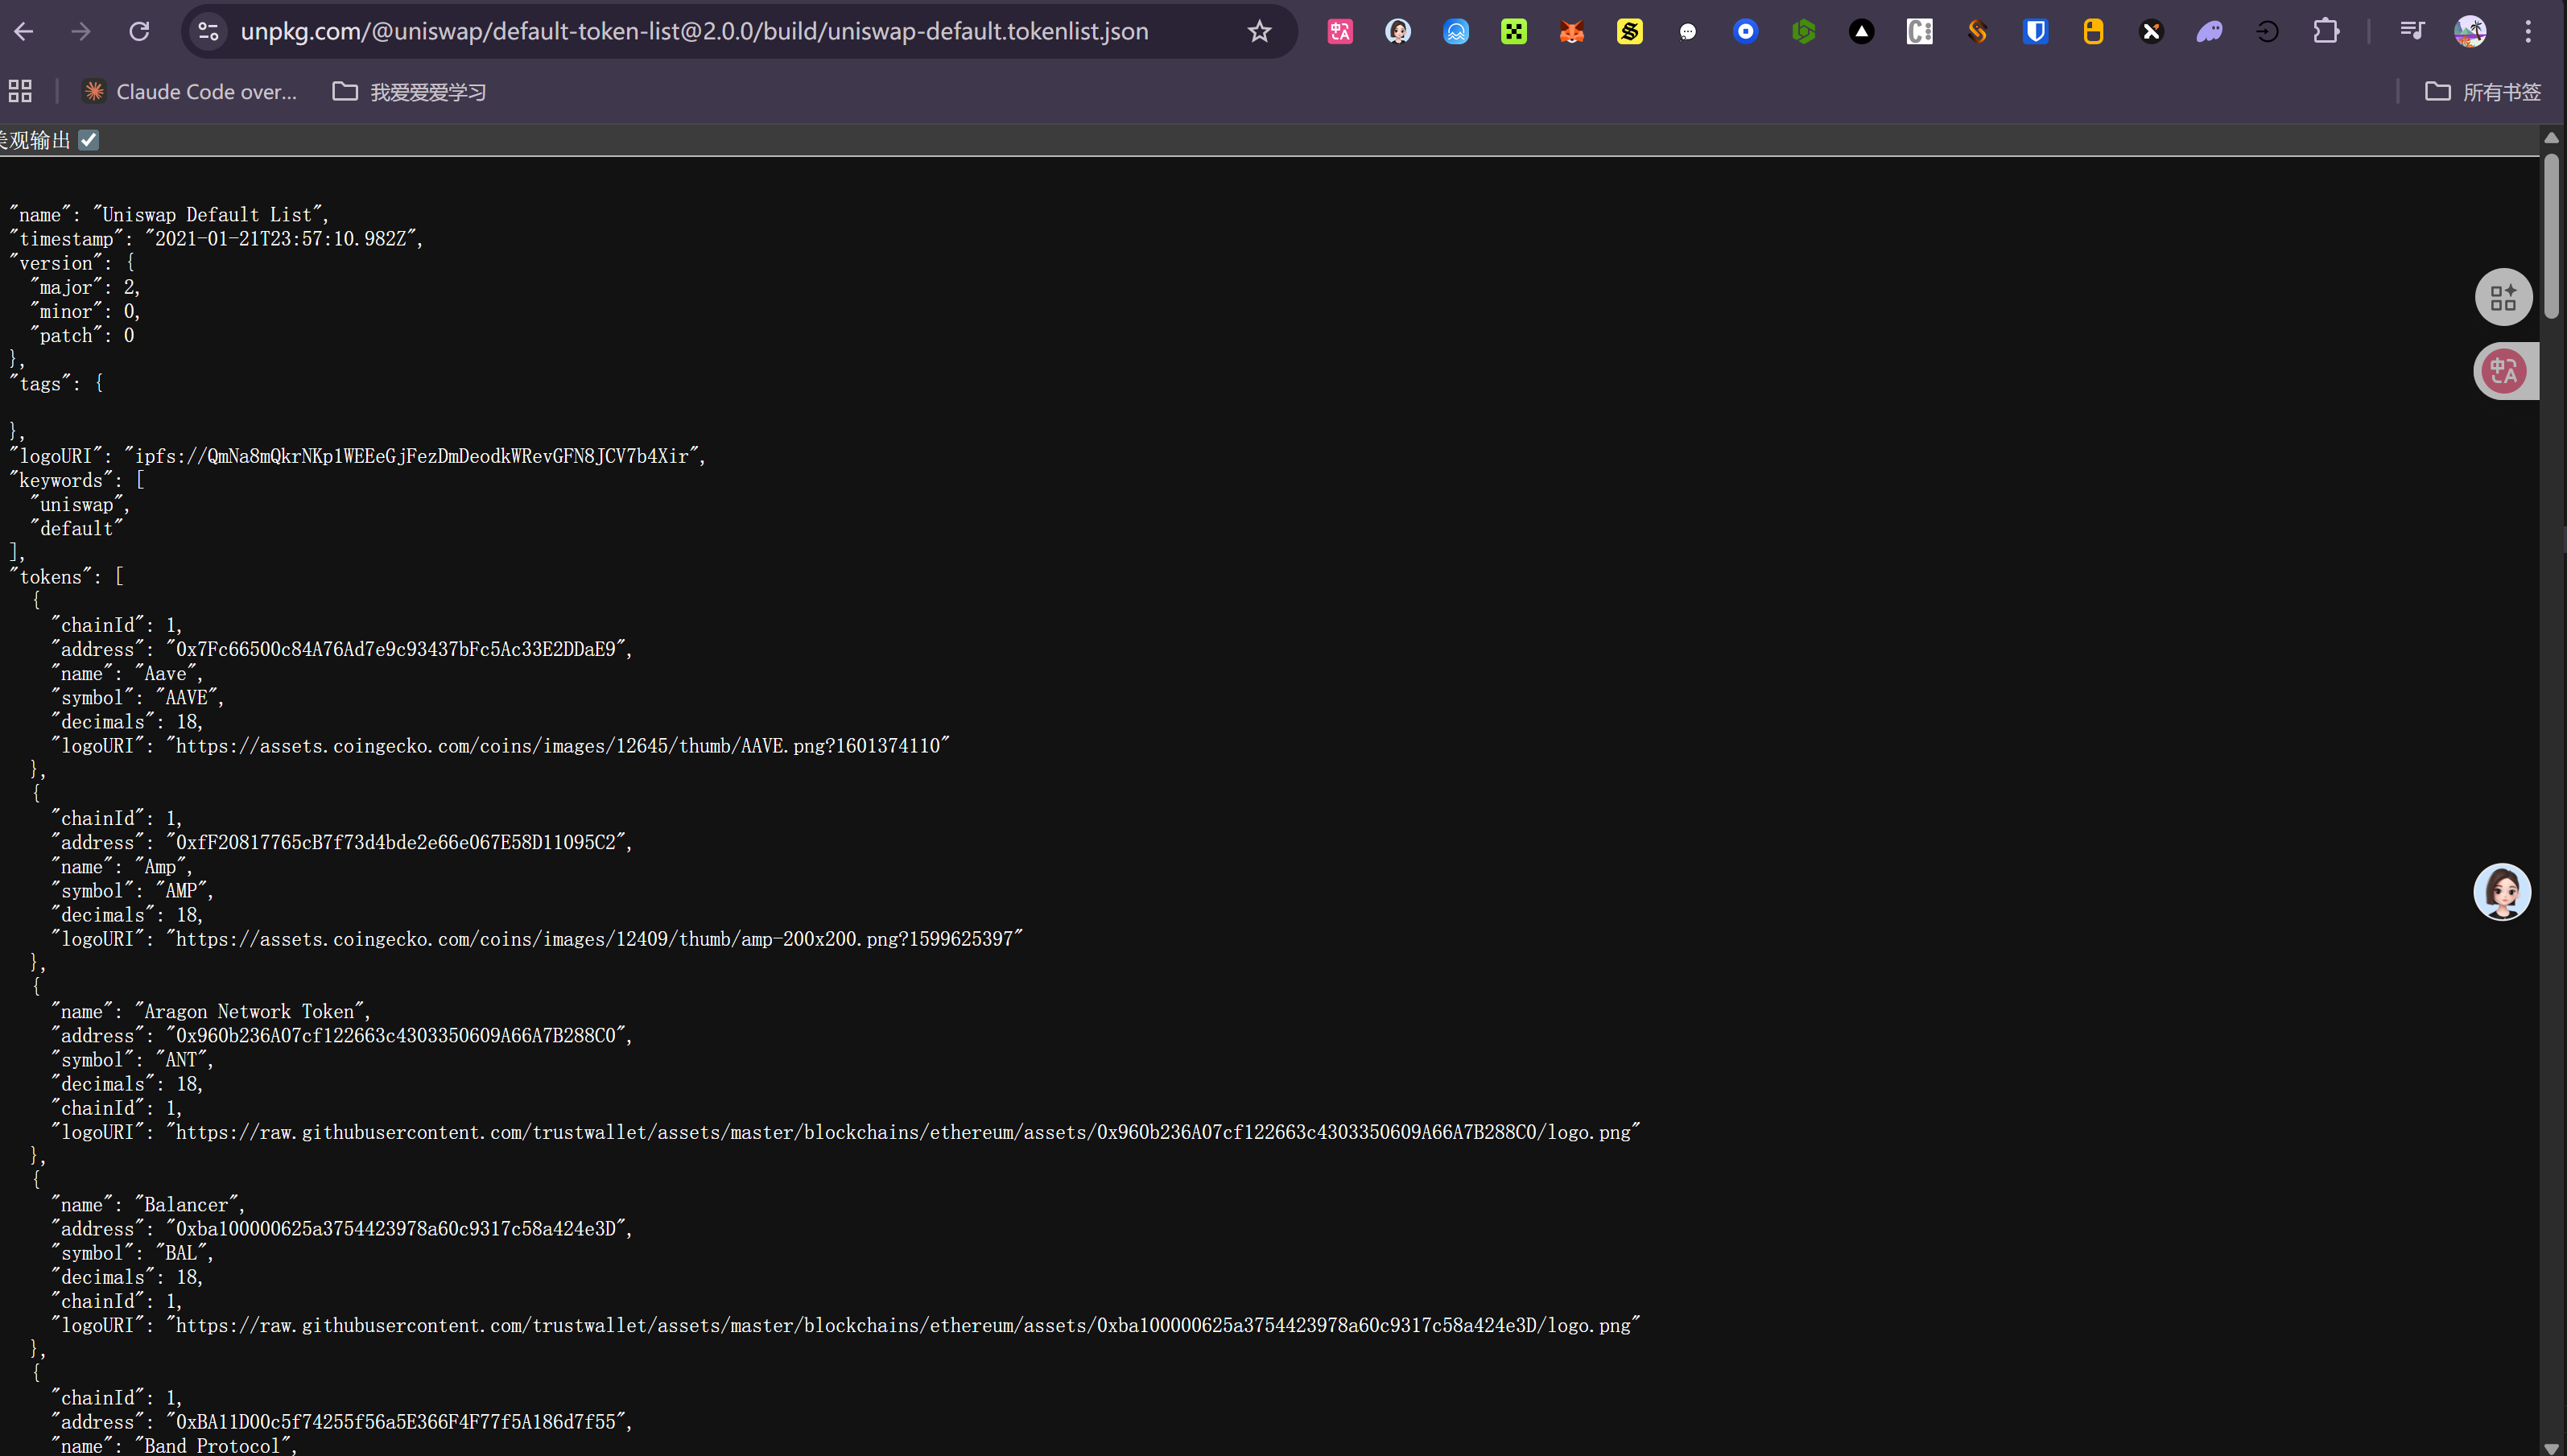
Task: Open the Extensions puzzle piece menu
Action: pyautogui.click(x=2326, y=32)
